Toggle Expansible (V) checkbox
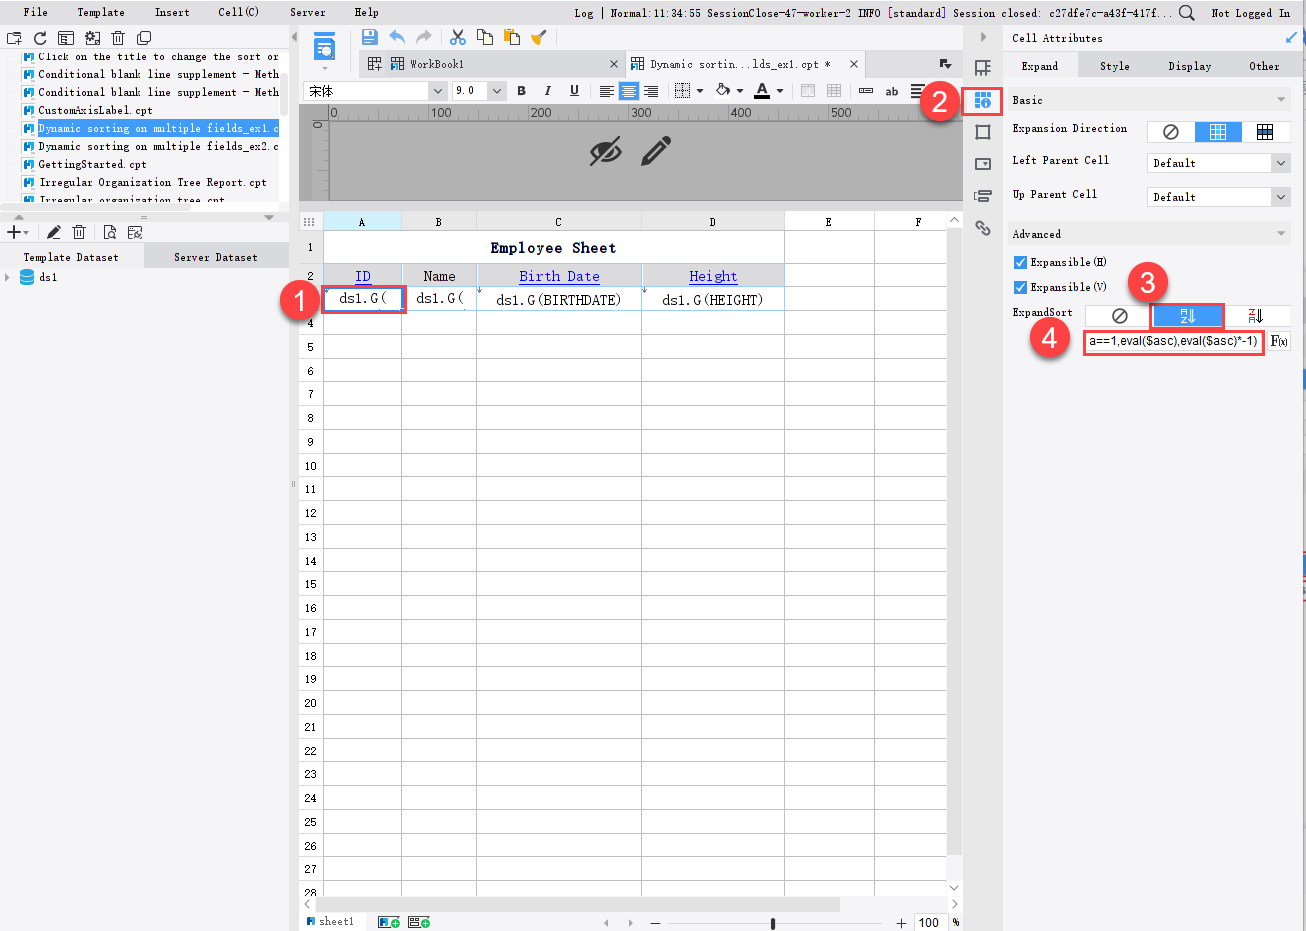Image resolution: width=1306 pixels, height=931 pixels. click(1020, 288)
